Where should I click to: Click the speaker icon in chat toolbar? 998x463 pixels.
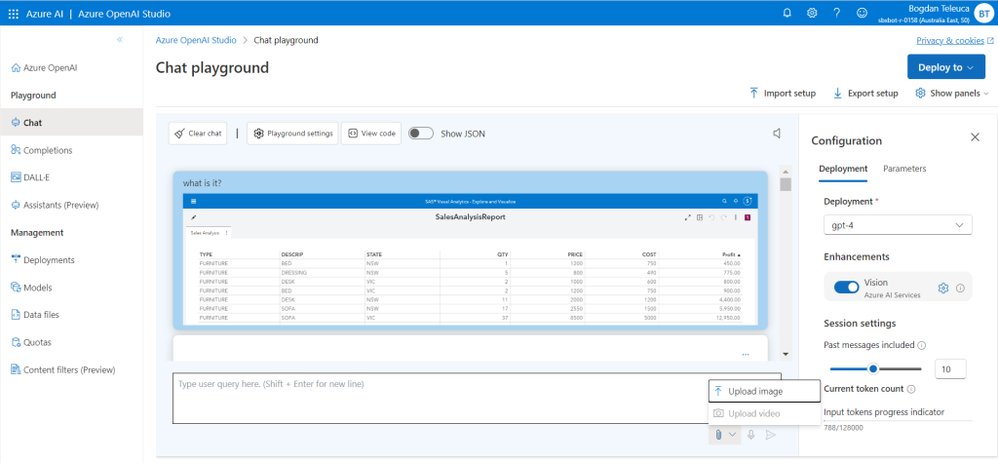pyautogui.click(x=777, y=133)
